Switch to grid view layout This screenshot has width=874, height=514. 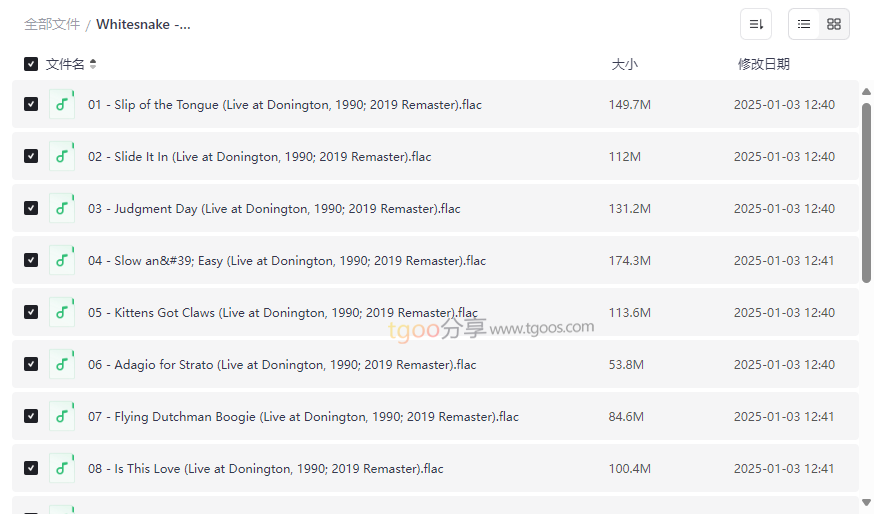click(834, 24)
